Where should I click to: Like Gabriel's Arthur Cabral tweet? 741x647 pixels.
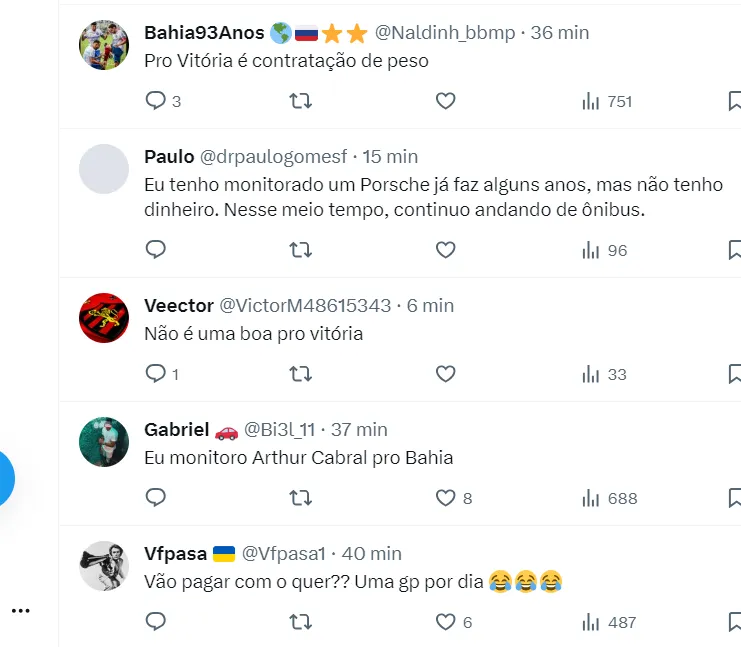(x=445, y=498)
